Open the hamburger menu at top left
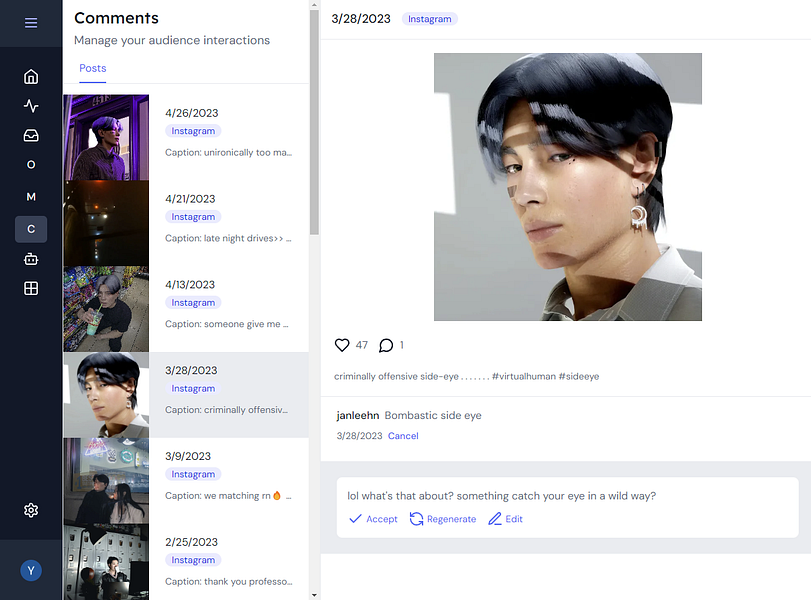This screenshot has width=811, height=600. [x=30, y=24]
